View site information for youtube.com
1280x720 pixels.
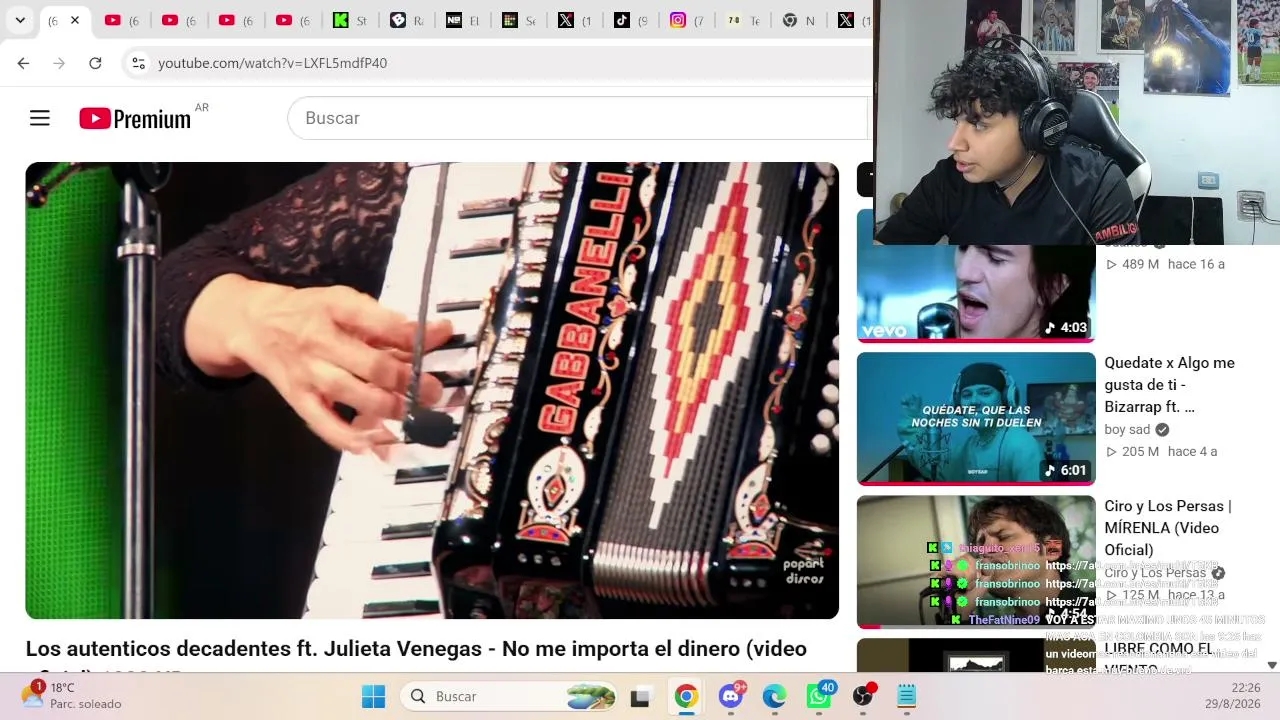(x=138, y=63)
